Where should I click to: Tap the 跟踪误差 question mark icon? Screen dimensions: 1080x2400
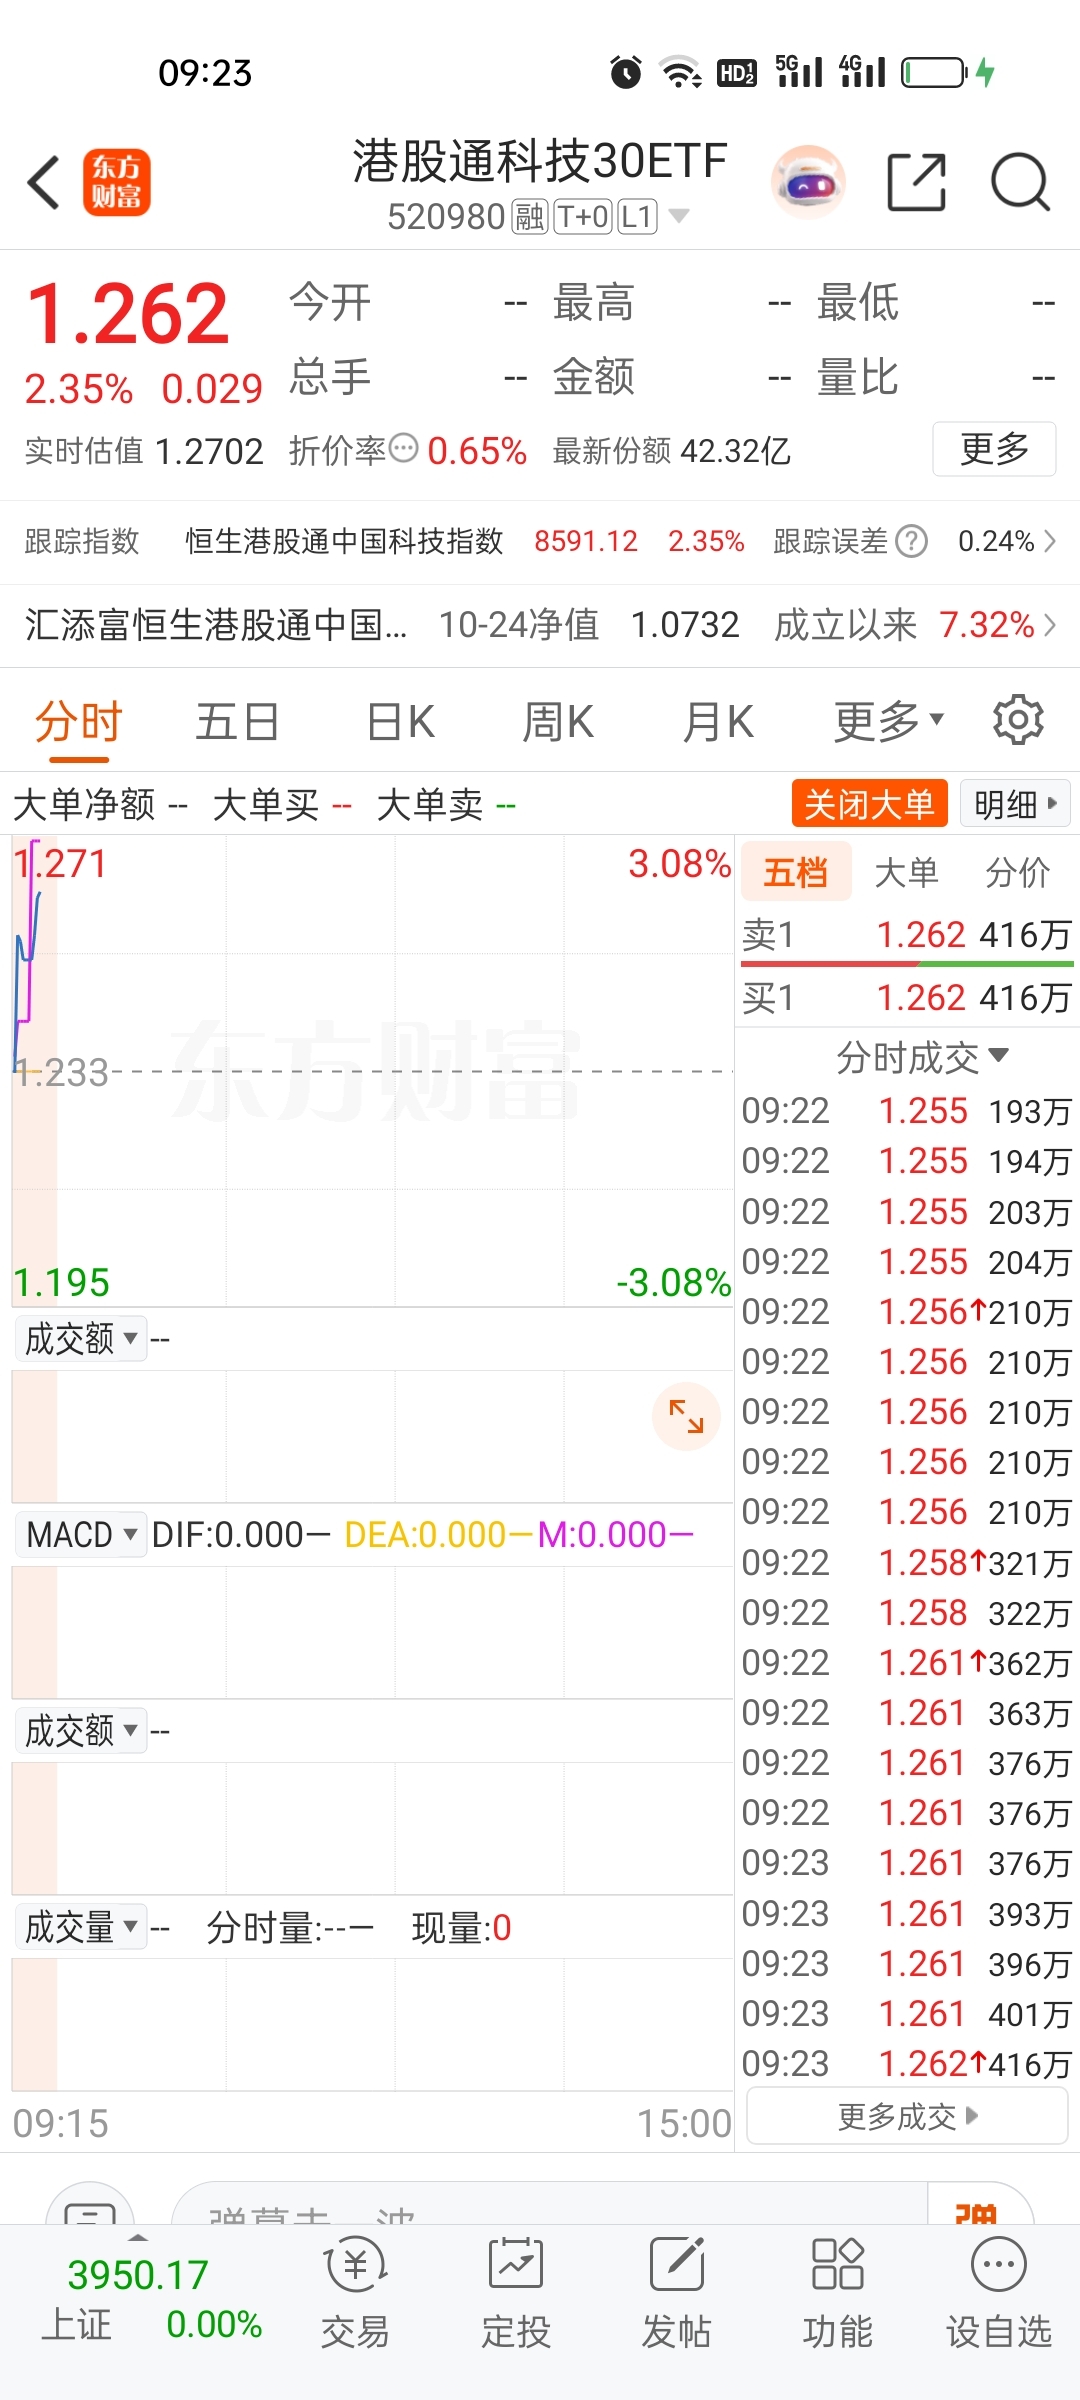pos(911,541)
